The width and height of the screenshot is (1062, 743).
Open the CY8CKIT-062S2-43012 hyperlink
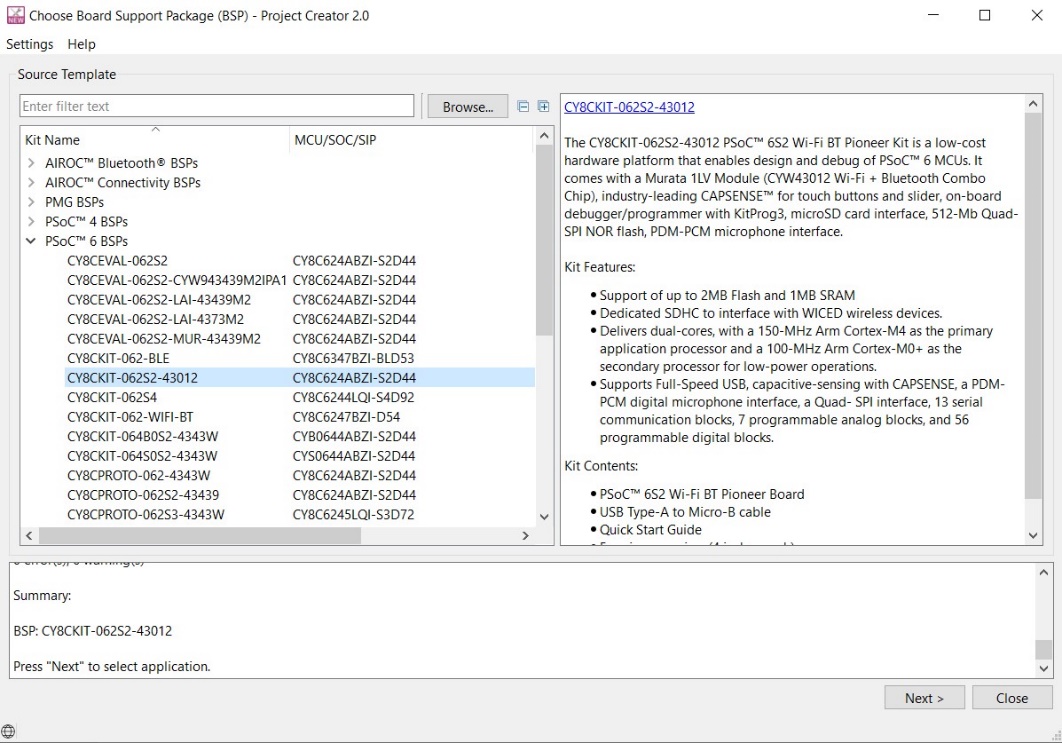point(629,107)
